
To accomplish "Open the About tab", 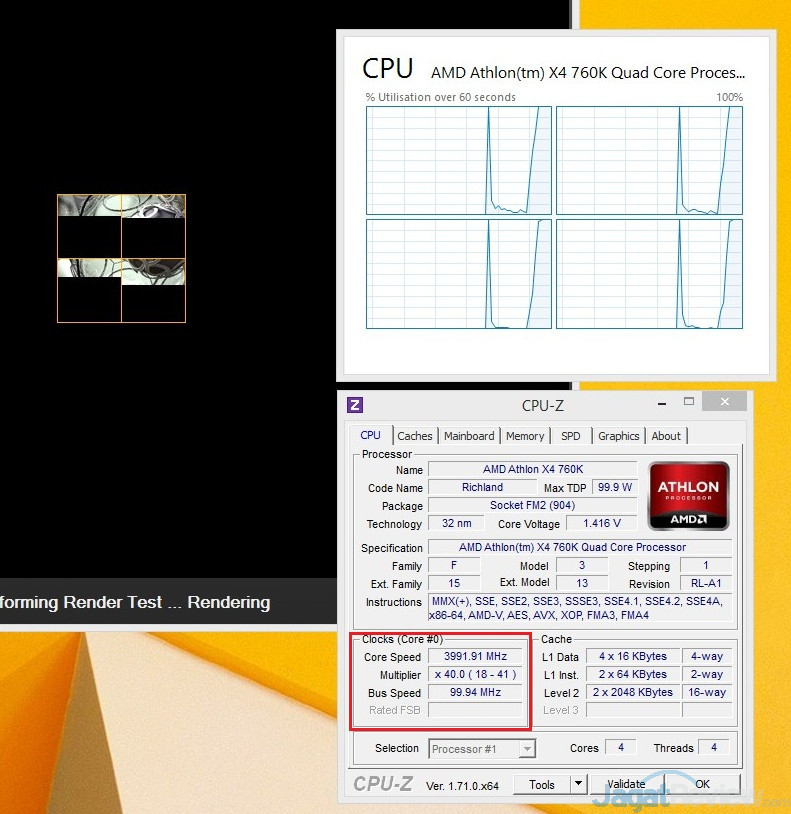I will coord(666,436).
